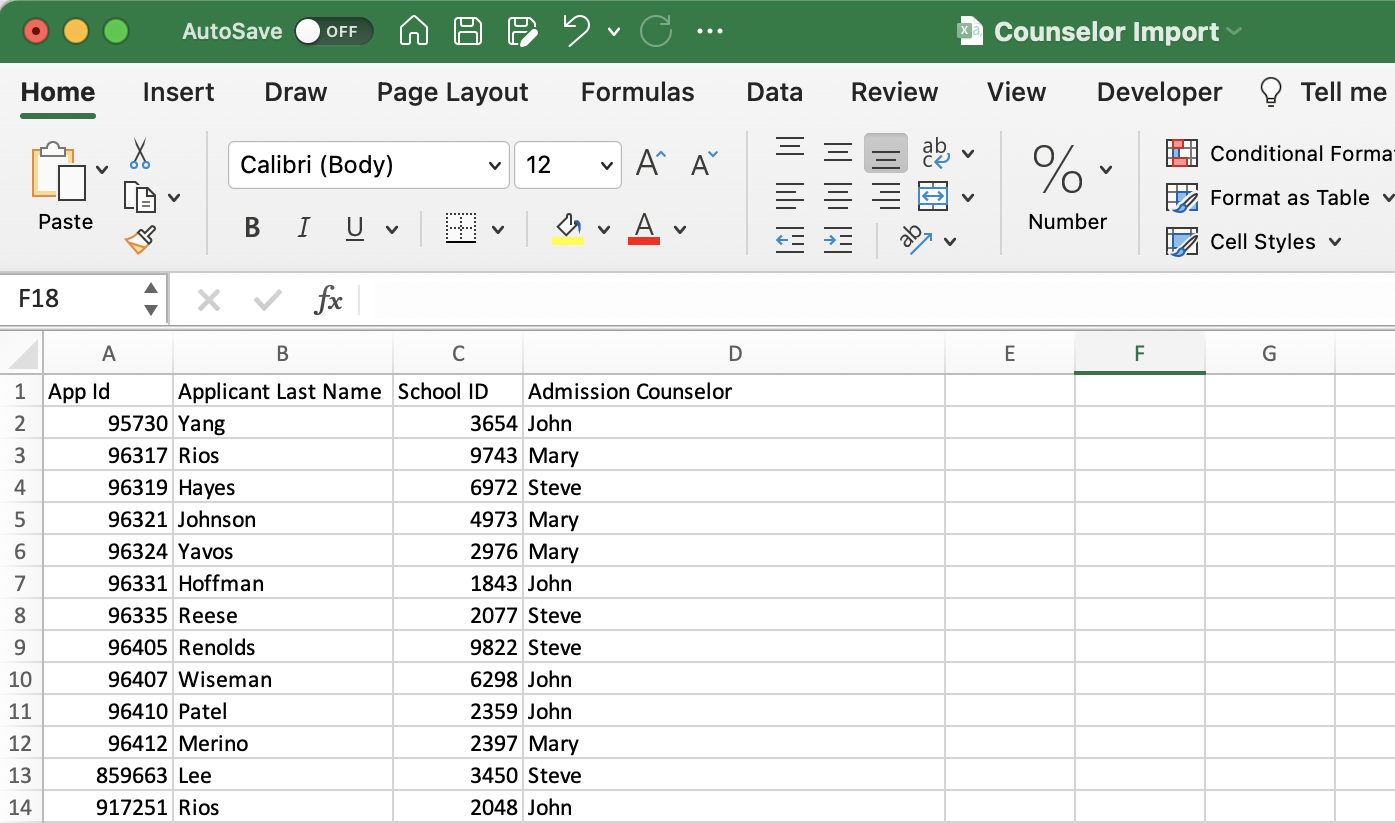Open the Page Layout tab
This screenshot has height=823, width=1395.
coord(452,92)
